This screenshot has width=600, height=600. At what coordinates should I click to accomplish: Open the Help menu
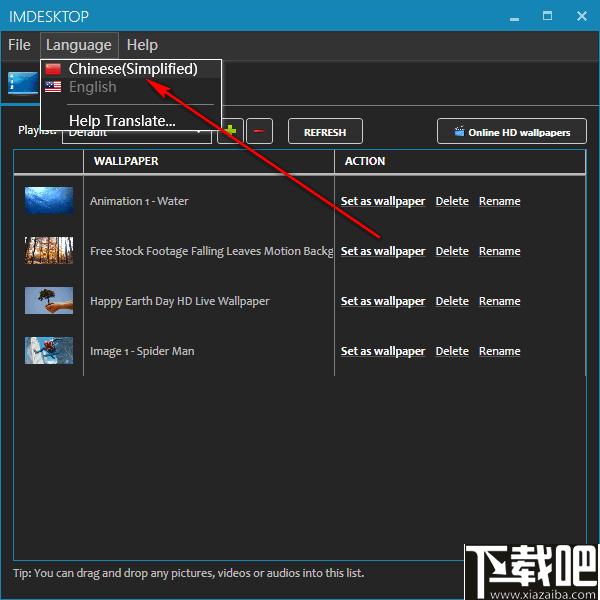coord(142,45)
